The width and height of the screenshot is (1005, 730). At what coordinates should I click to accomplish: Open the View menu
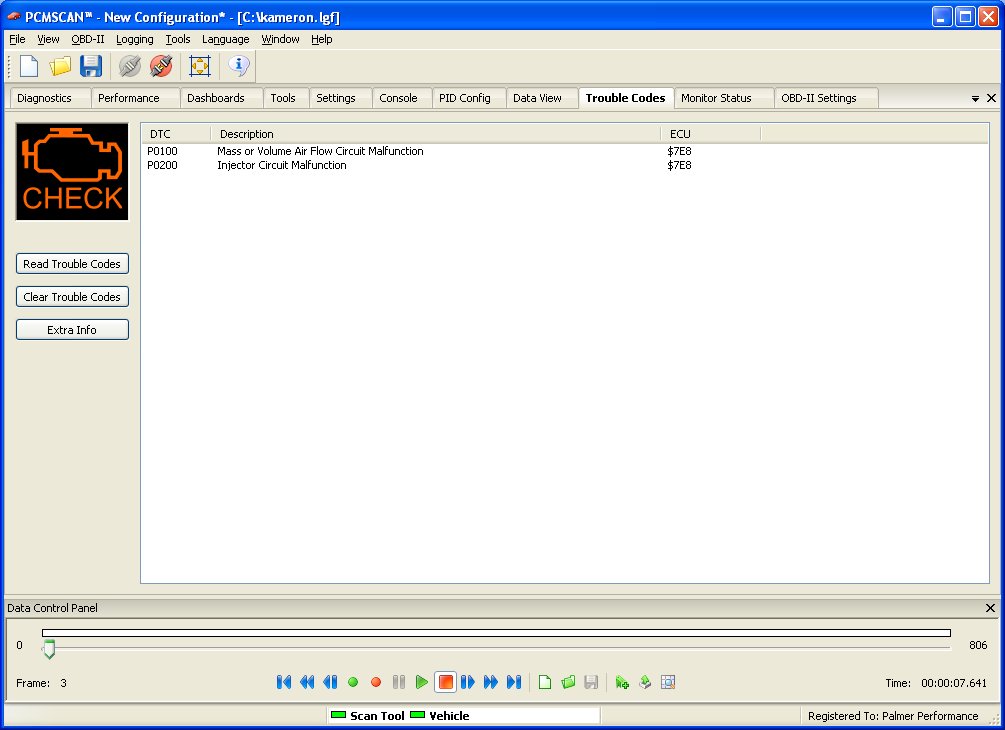pos(48,39)
